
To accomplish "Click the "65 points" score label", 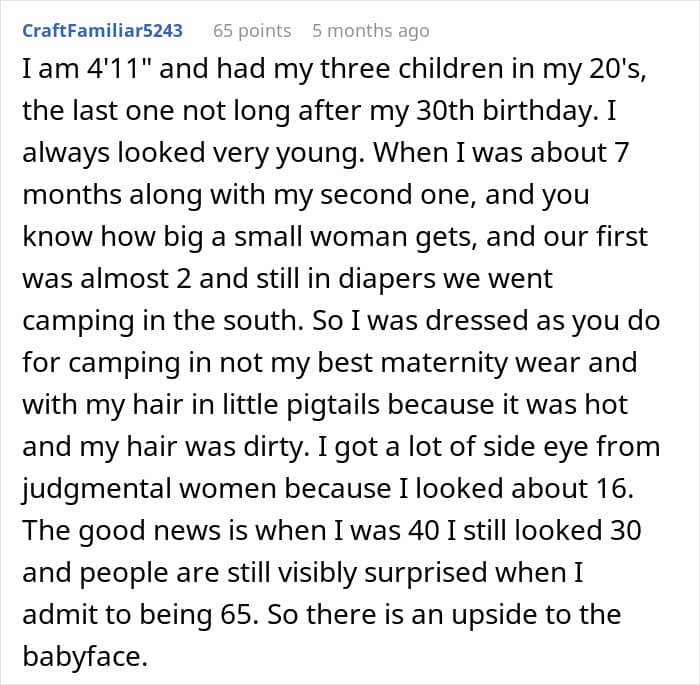I will pyautogui.click(x=252, y=31).
